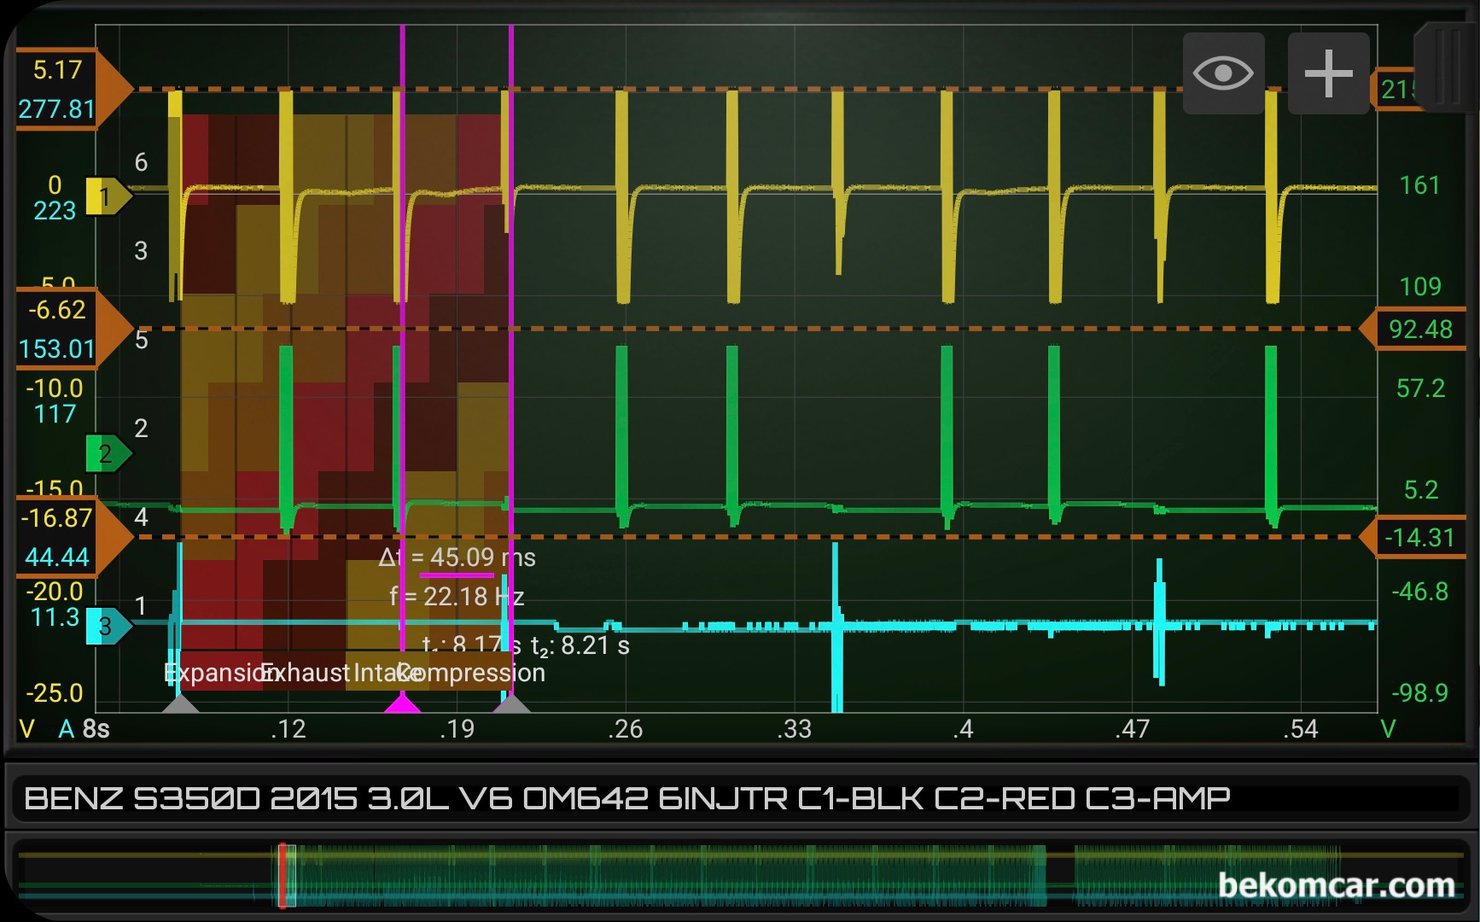This screenshot has width=1480, height=922.
Task: Open the bekomcar.com watermark link
Action: pos(1337,885)
